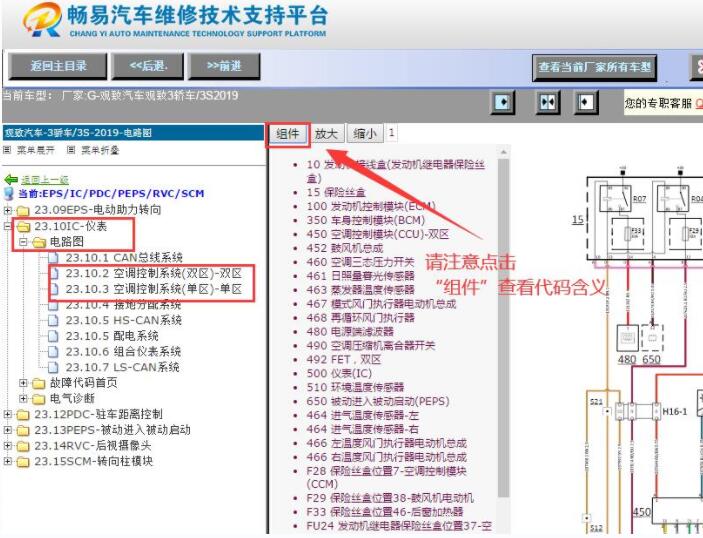Expand the 故障代码首页 folder
The height and width of the screenshot is (538, 703).
tap(23, 383)
